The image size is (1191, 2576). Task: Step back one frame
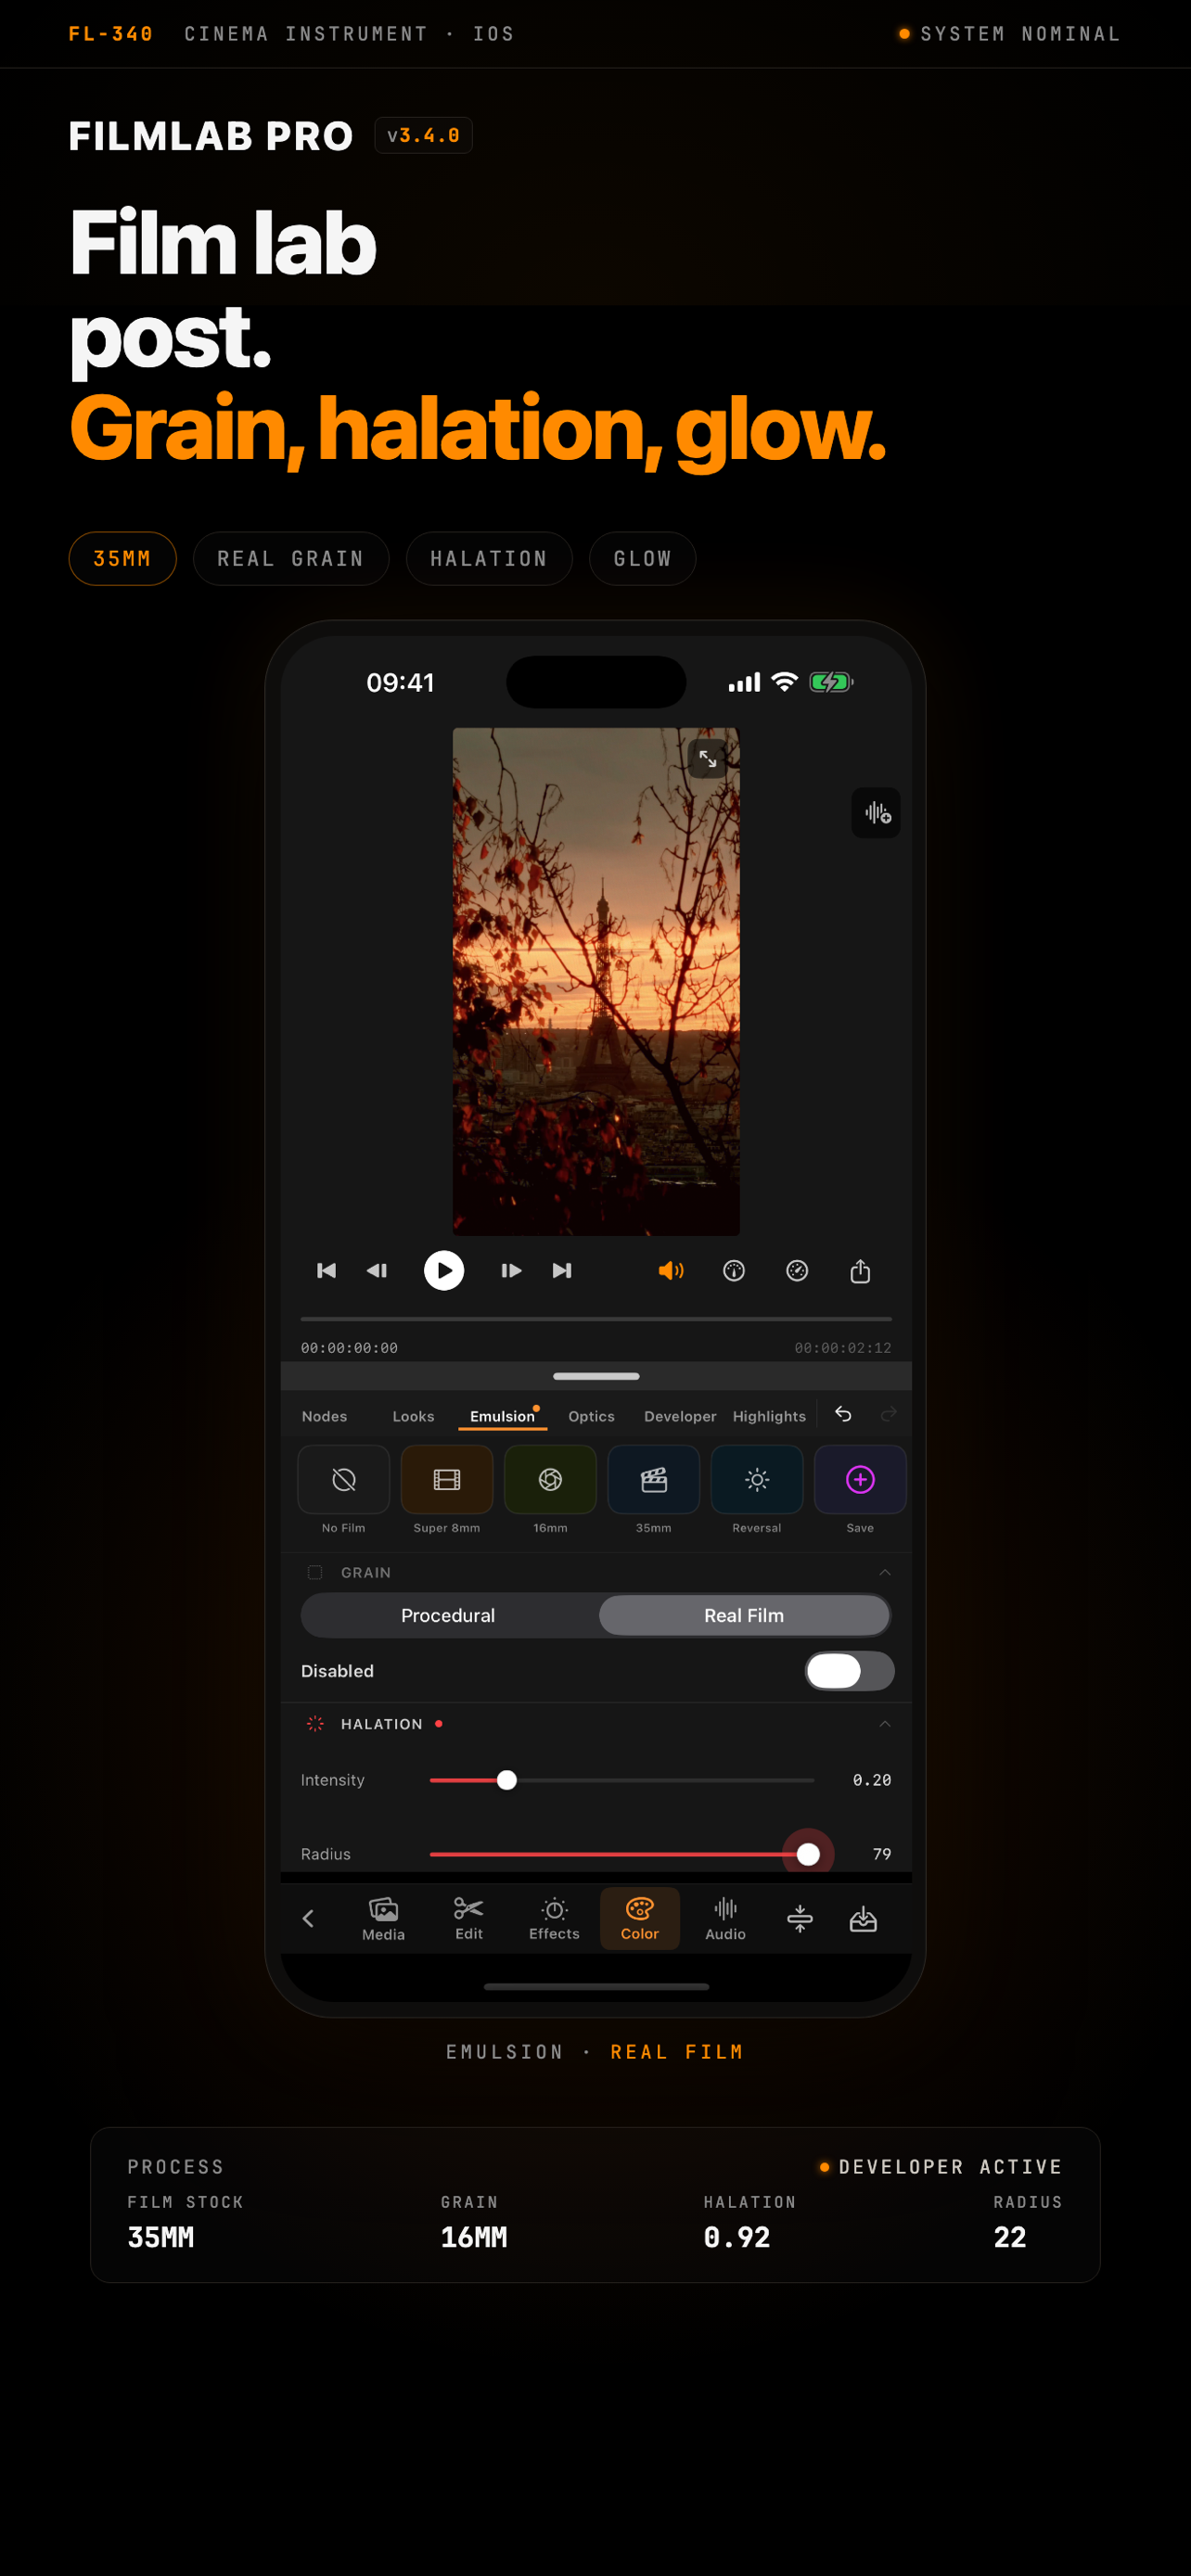click(376, 1270)
